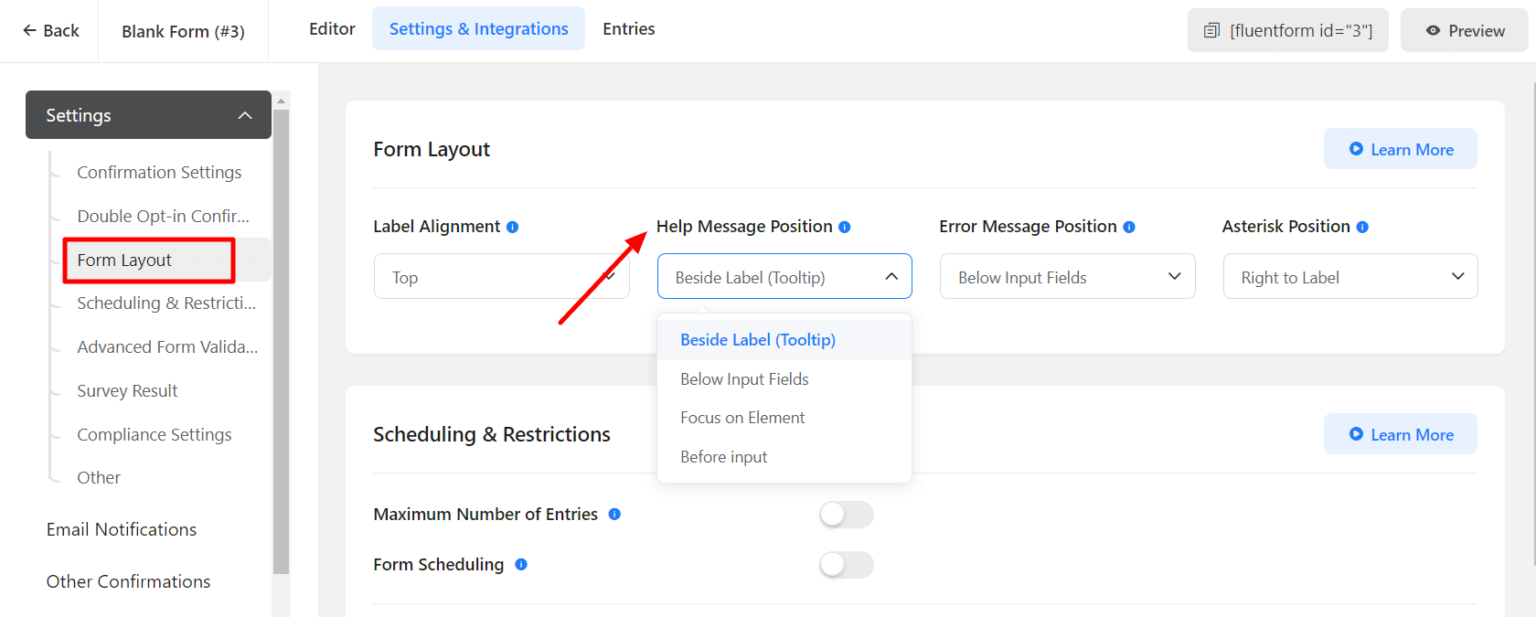Click the info icon next to Form Scheduling
The image size is (1536, 617).
coord(520,564)
